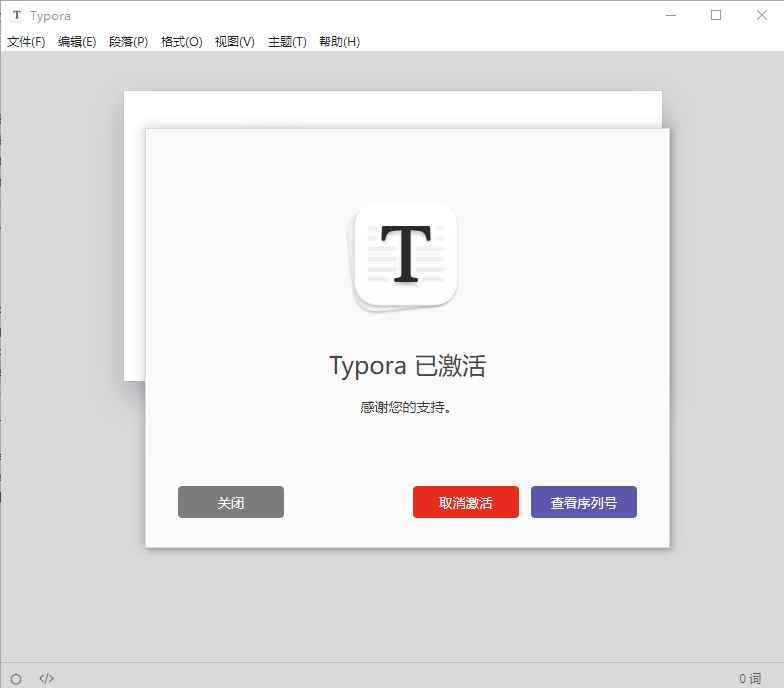The height and width of the screenshot is (688, 784).
Task: Open the 主题(T) menu
Action: 287,42
